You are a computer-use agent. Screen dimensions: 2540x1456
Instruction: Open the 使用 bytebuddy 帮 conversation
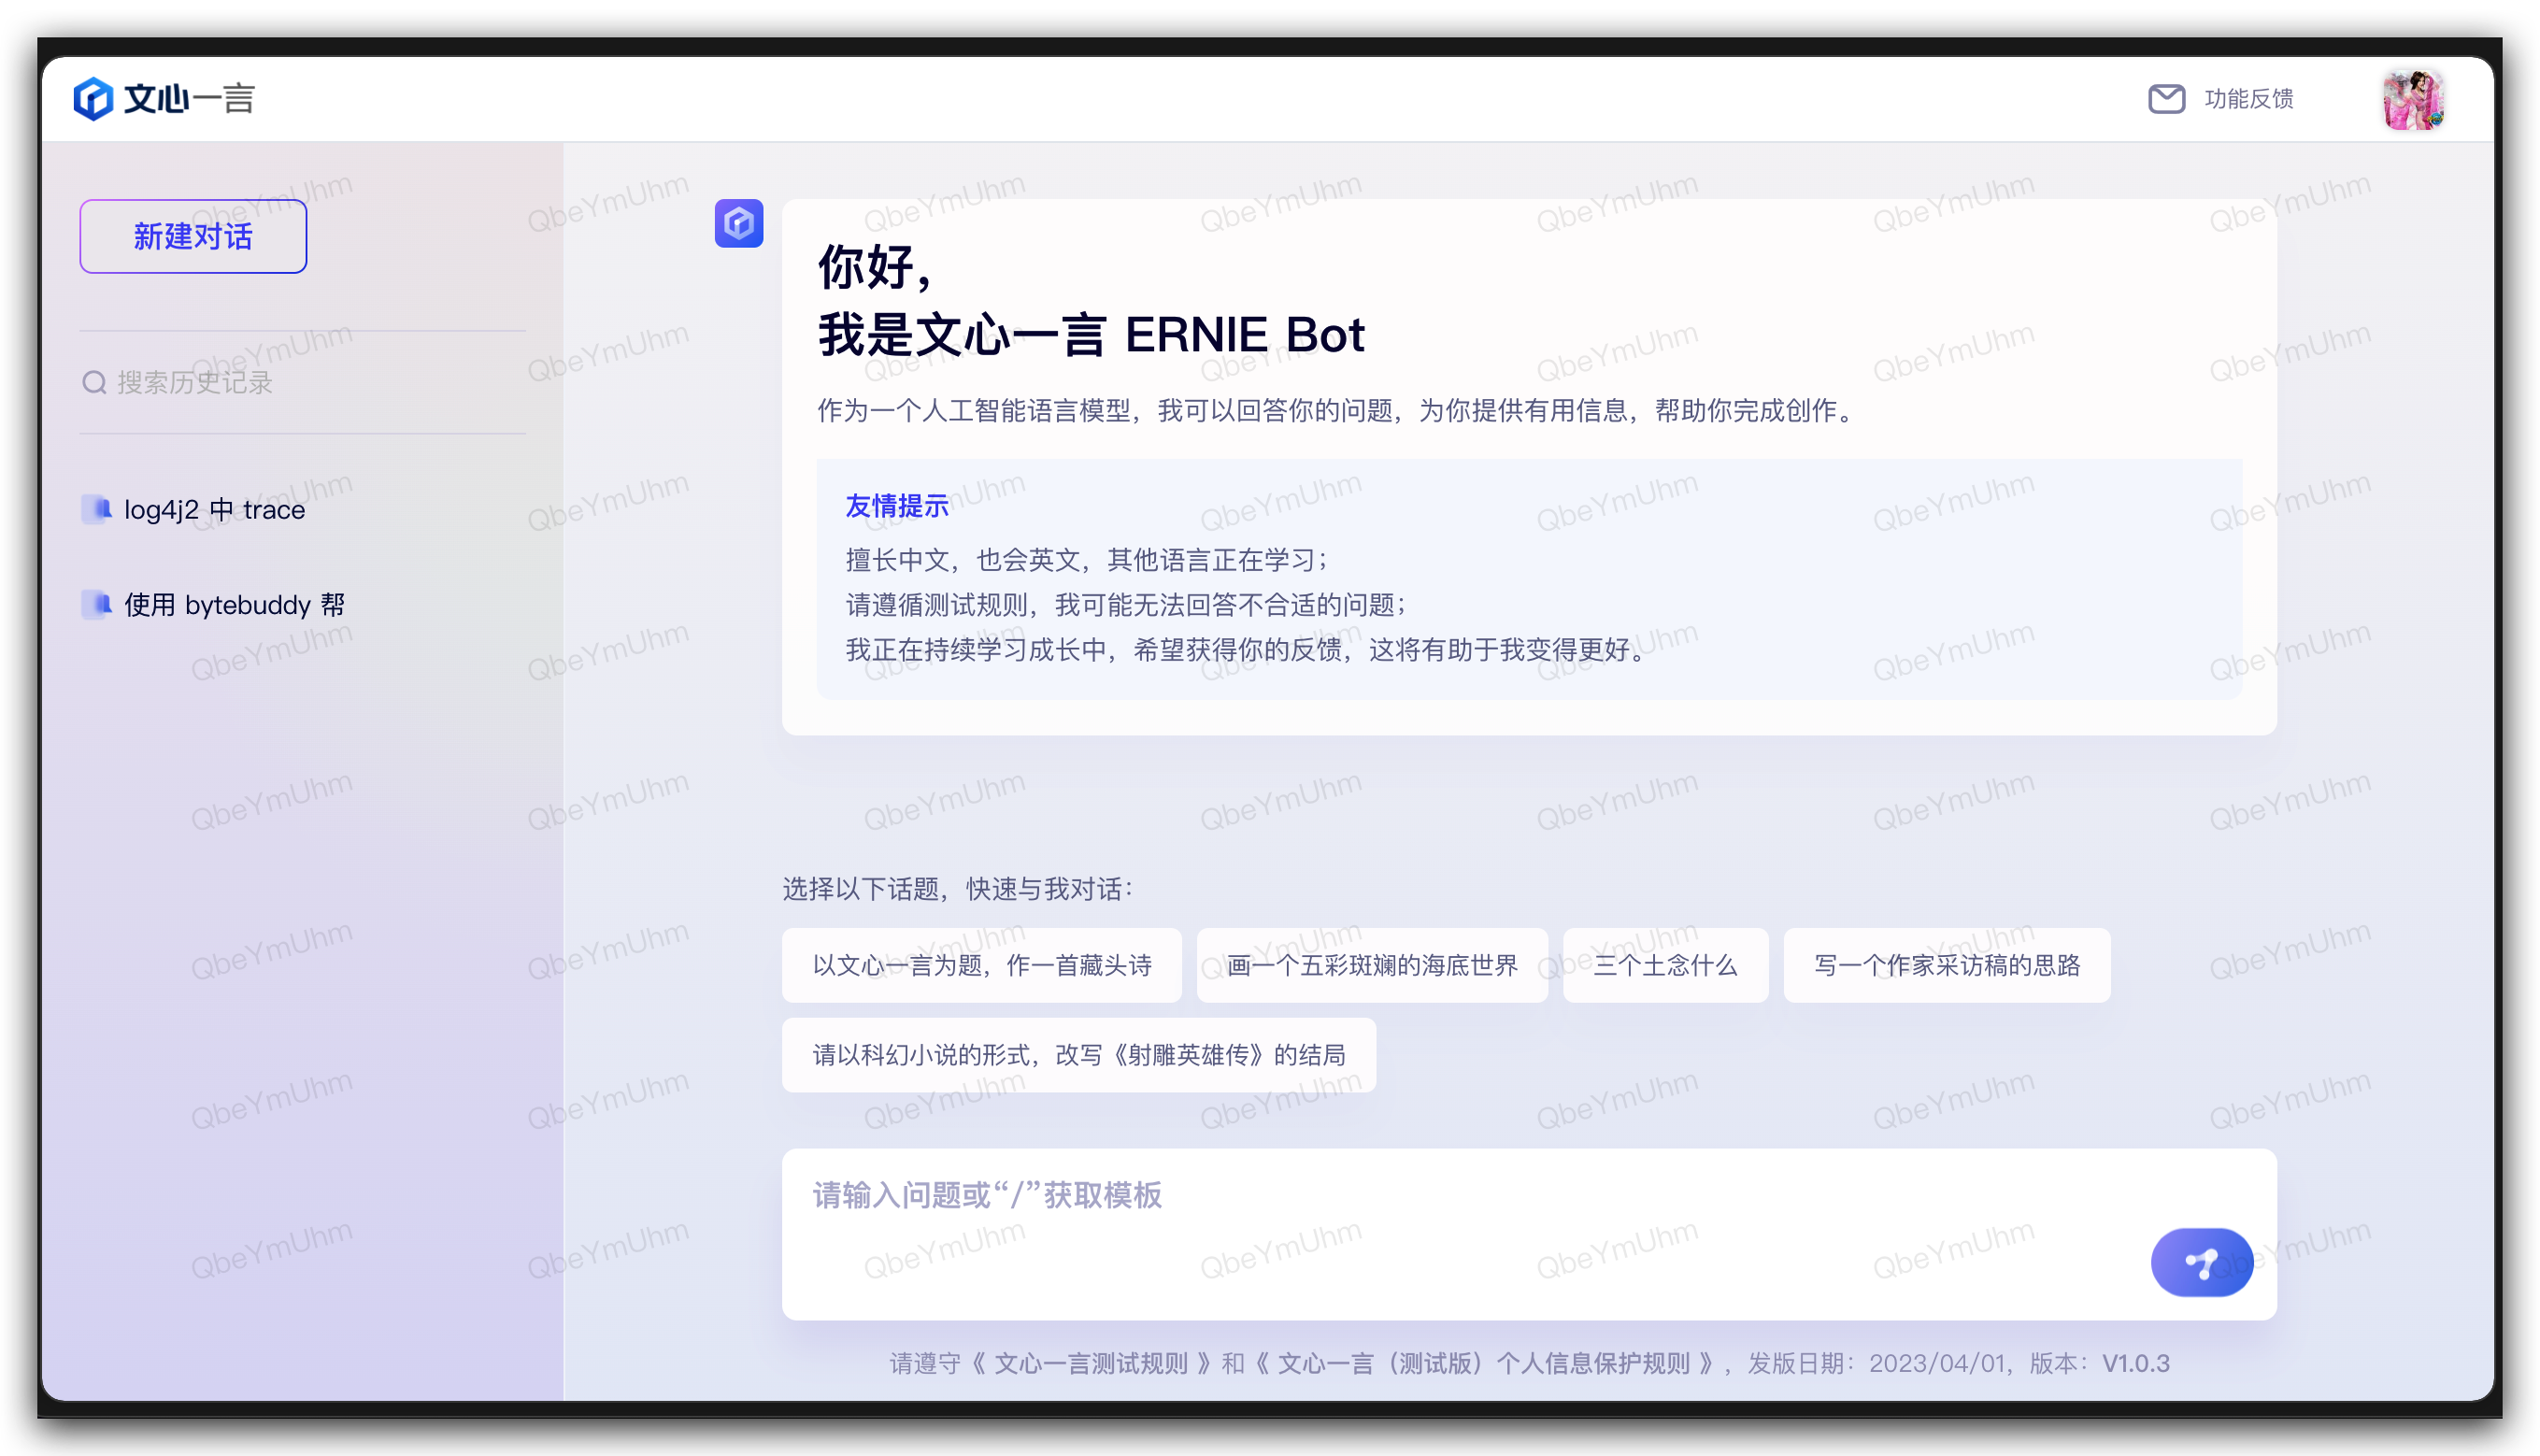coord(213,604)
